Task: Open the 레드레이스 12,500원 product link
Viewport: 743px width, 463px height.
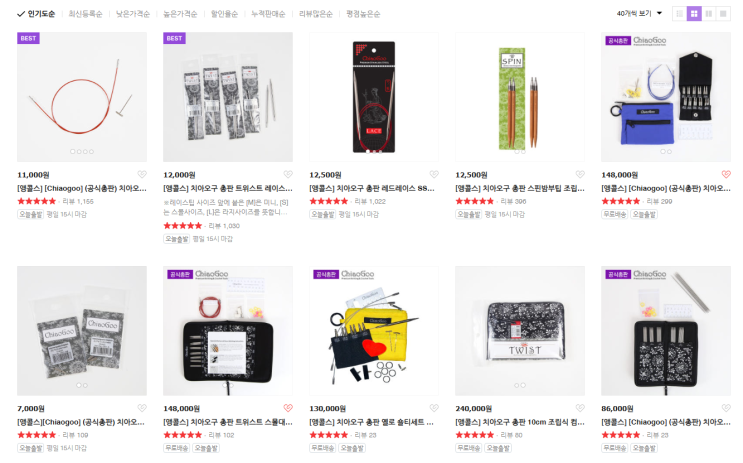Action: pos(372,188)
